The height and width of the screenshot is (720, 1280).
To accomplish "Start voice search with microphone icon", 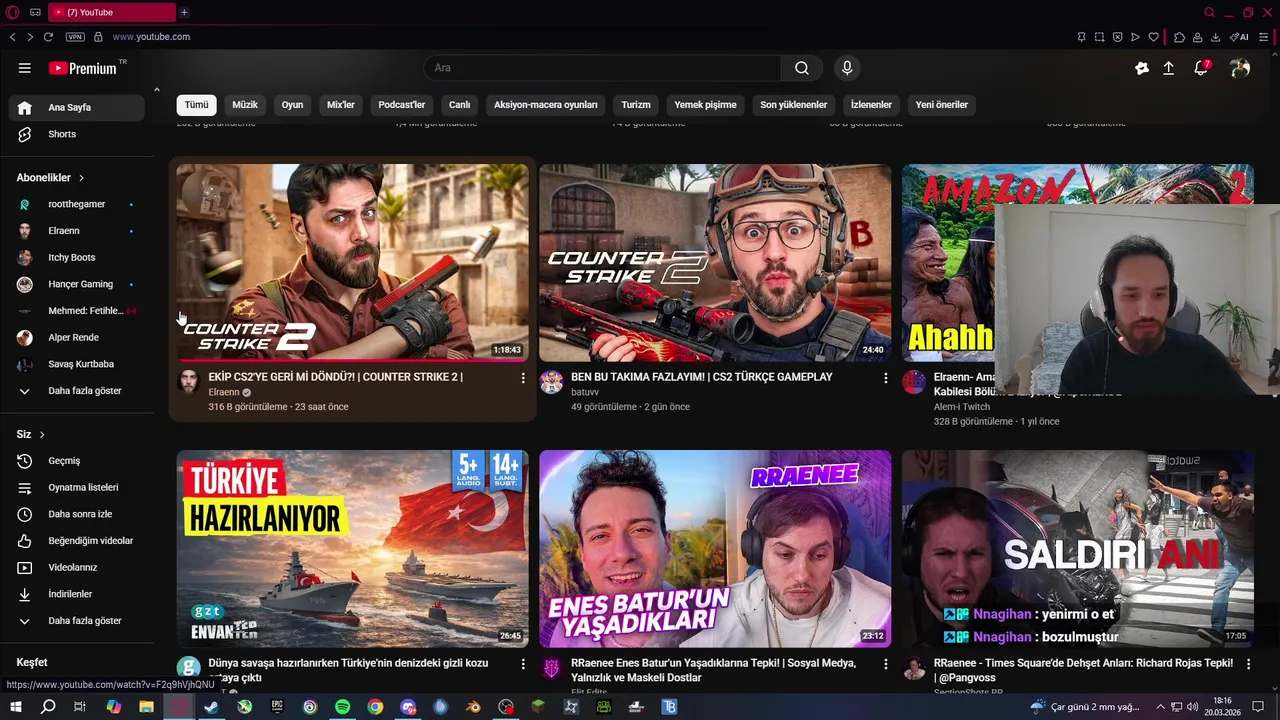I will (847, 68).
